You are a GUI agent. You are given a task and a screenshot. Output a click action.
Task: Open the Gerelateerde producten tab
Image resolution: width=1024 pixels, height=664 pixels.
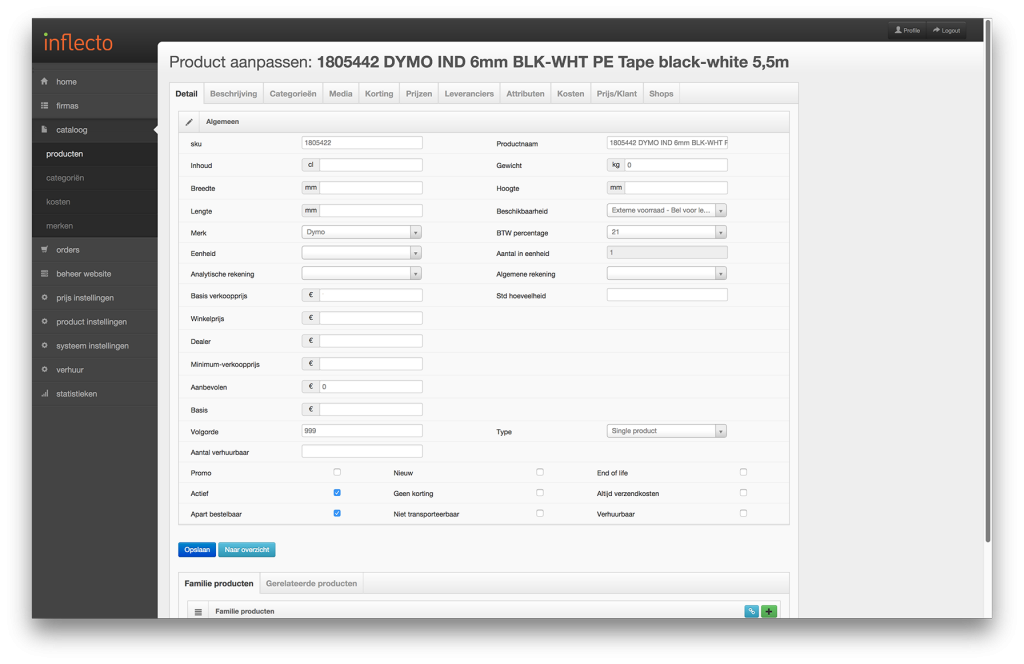pyautogui.click(x=312, y=583)
